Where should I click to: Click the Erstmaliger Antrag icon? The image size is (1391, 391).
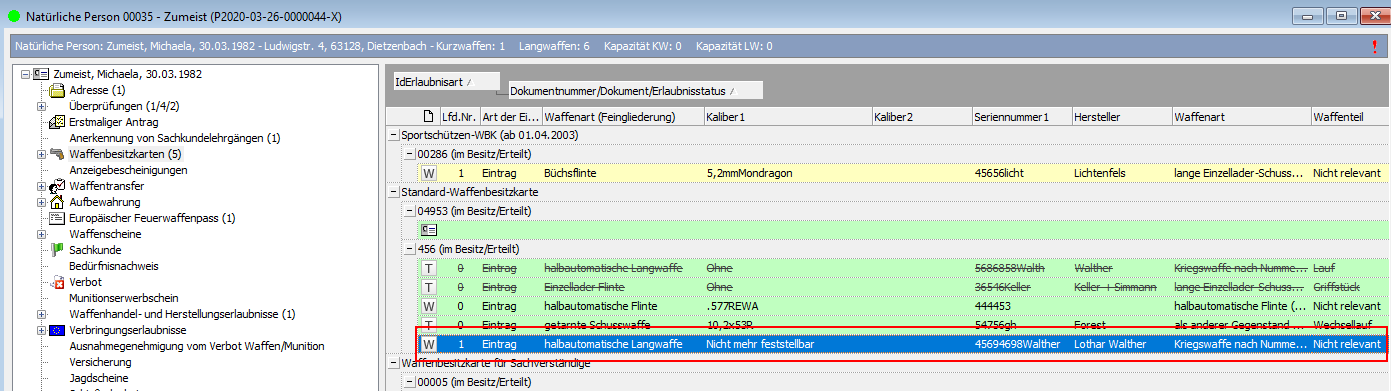(x=57, y=122)
